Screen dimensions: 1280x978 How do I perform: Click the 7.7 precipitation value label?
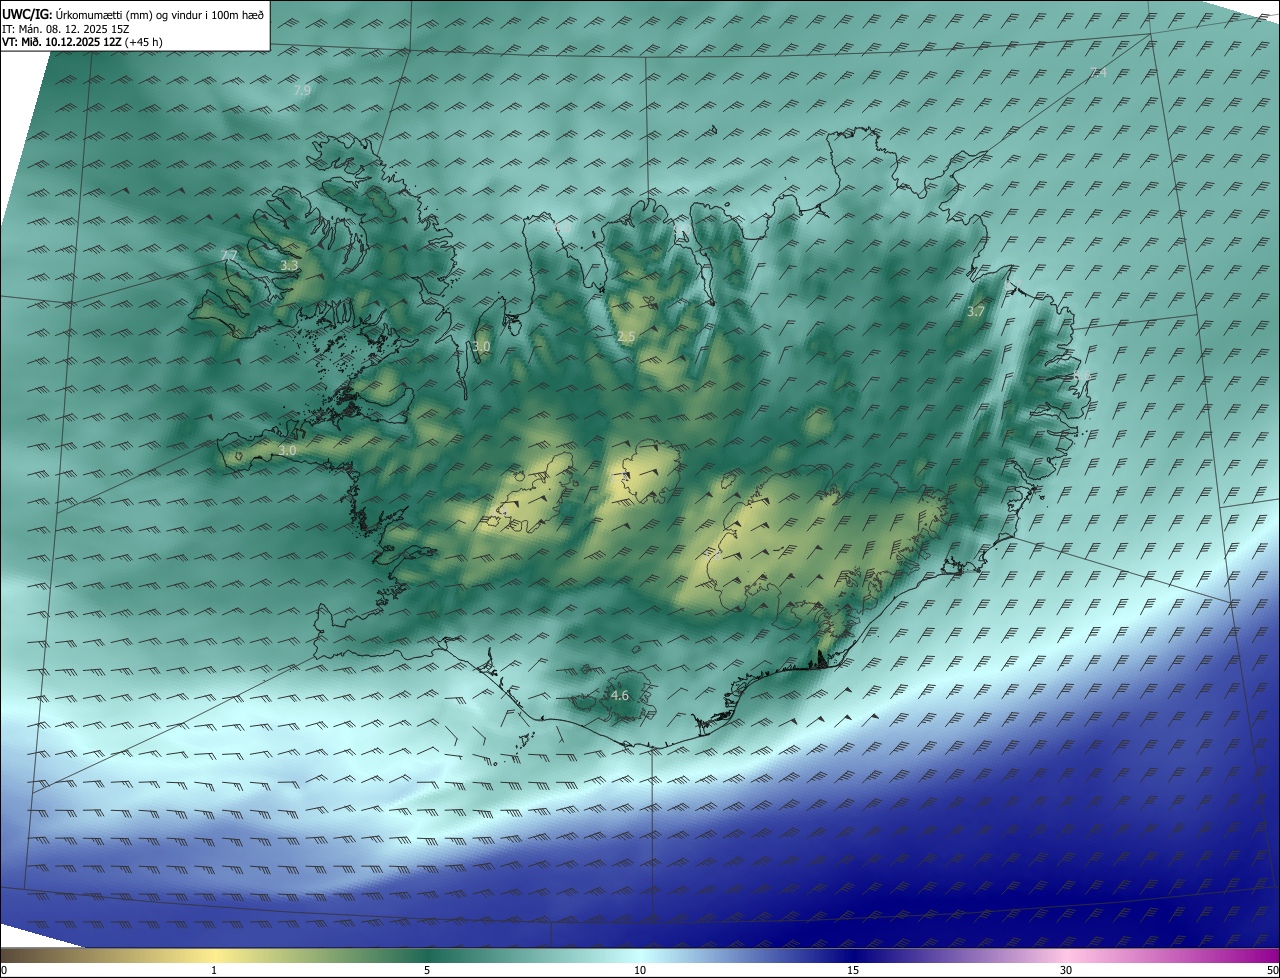(x=229, y=256)
